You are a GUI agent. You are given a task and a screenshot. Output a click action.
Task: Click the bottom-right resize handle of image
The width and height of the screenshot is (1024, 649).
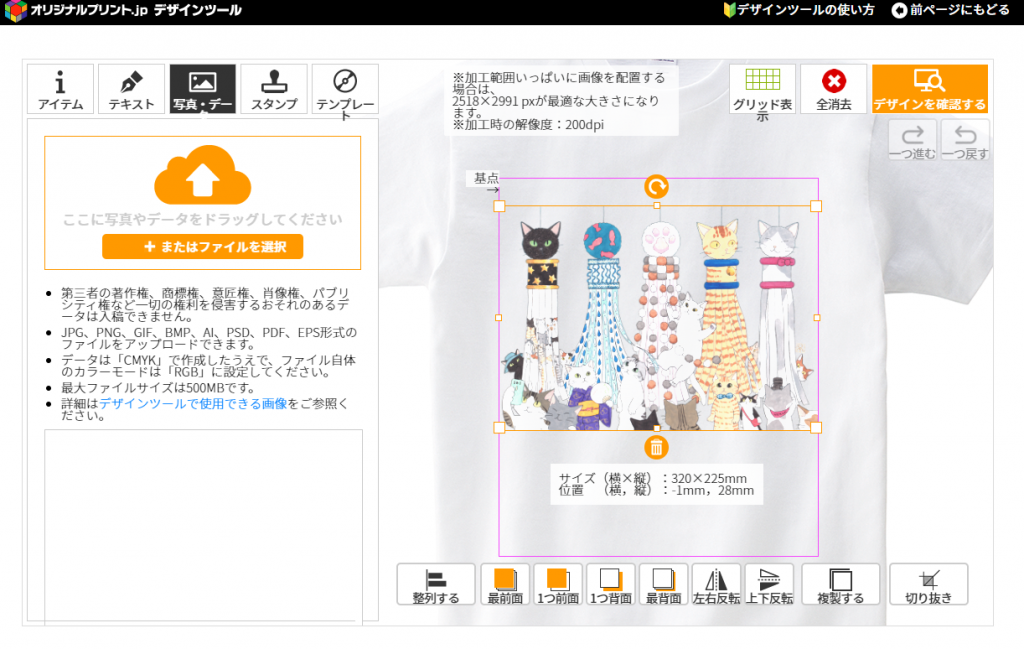(x=816, y=428)
